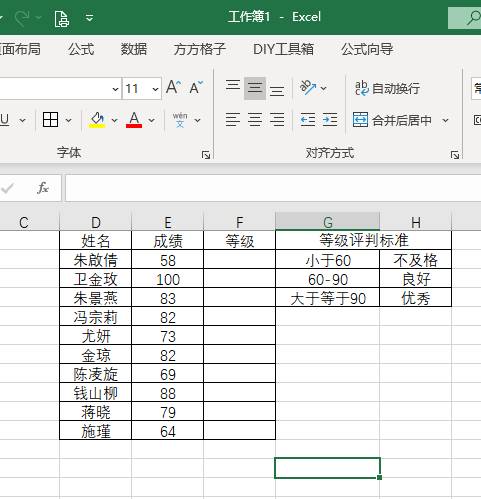Viewport: 481px width, 499px height.
Task: Expand the 合并后居中 dropdown arrow
Action: (x=445, y=120)
